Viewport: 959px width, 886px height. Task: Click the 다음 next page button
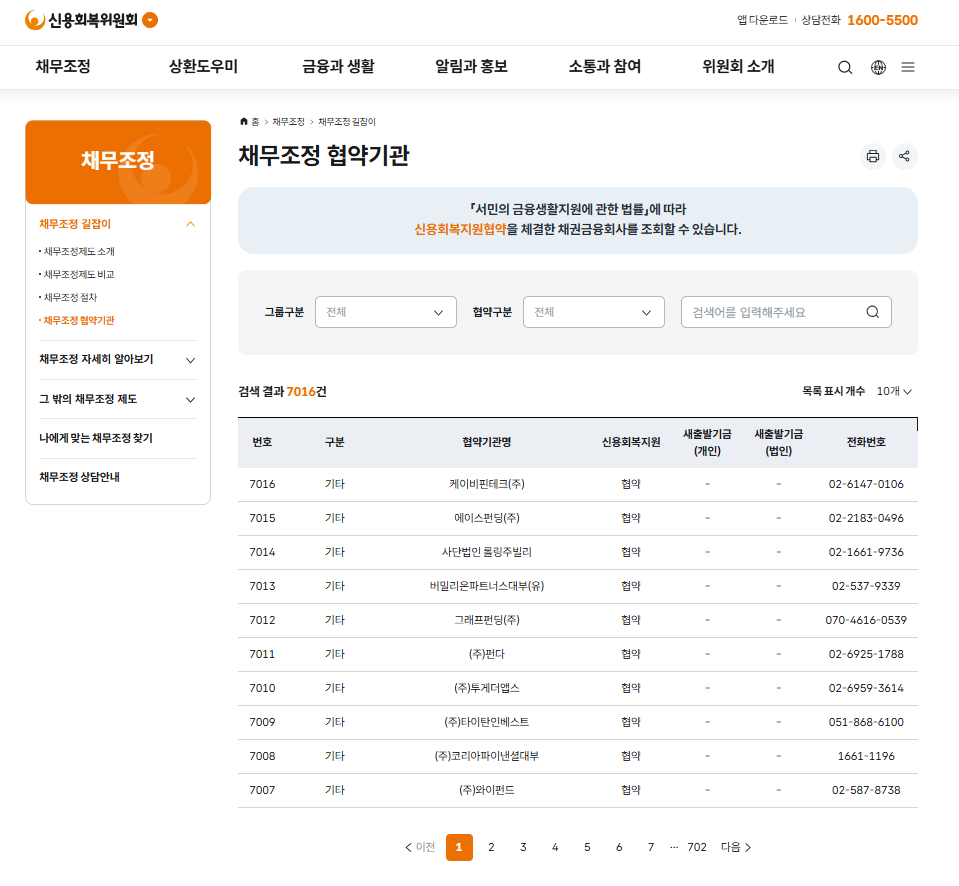click(x=736, y=847)
